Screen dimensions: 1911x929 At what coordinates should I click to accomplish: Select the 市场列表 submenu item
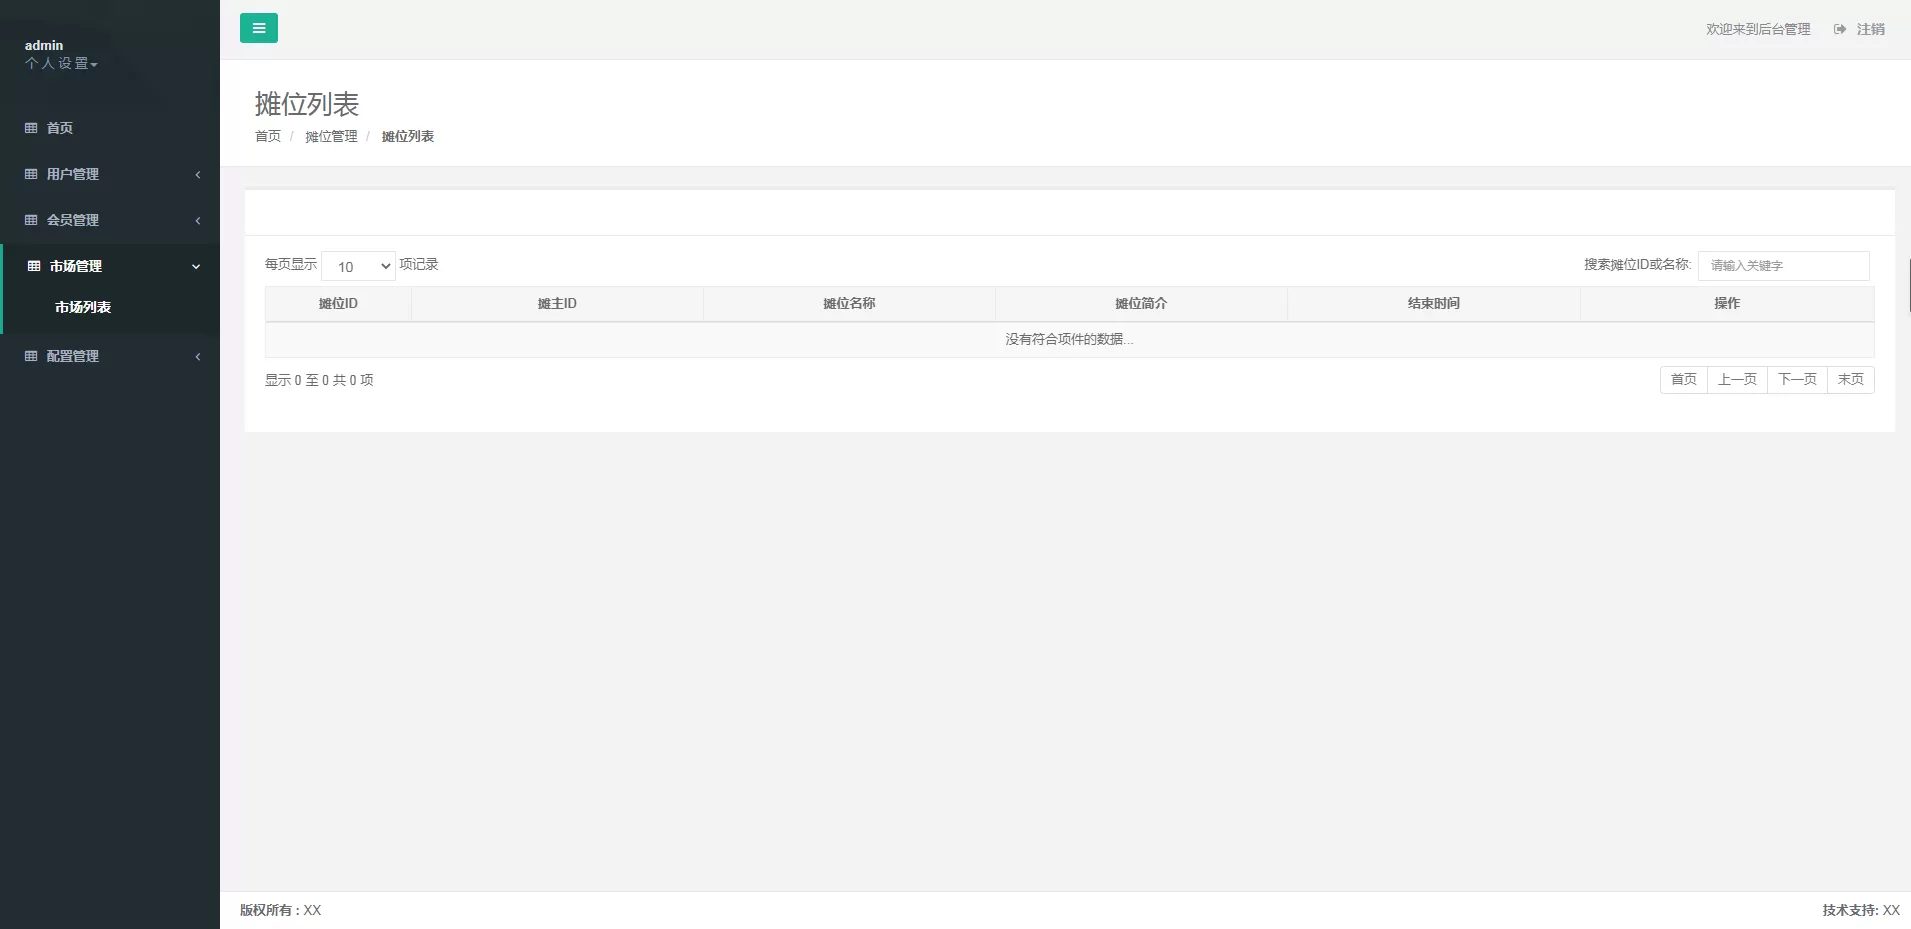pyautogui.click(x=83, y=307)
